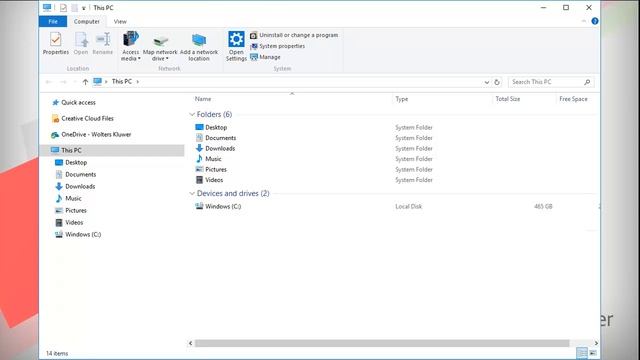Switch to Large icons view in status bar
640x360 pixels.
593,353
